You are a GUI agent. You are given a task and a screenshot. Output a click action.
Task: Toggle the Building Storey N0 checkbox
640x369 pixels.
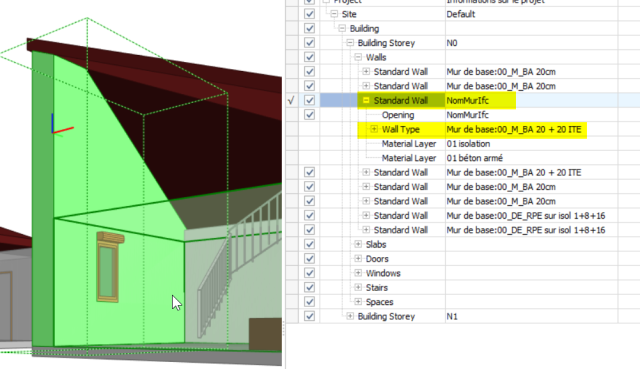(x=309, y=43)
